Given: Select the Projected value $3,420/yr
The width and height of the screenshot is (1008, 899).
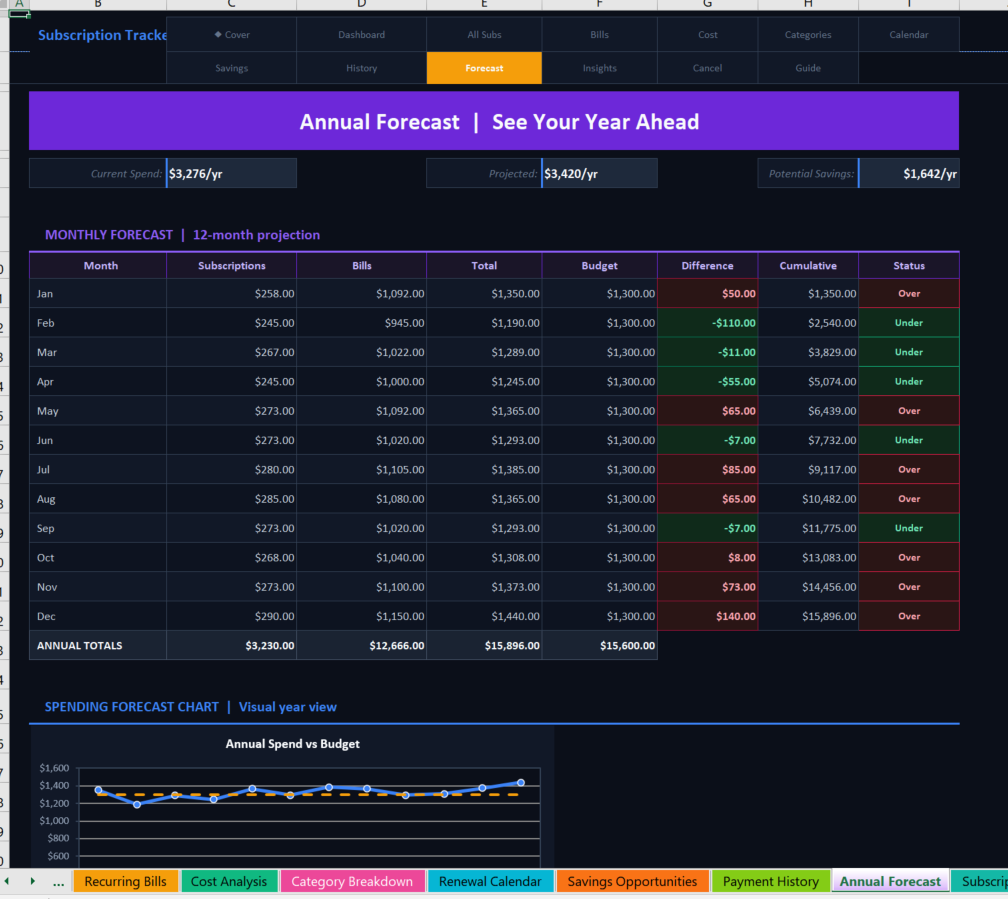Looking at the screenshot, I should coord(599,174).
